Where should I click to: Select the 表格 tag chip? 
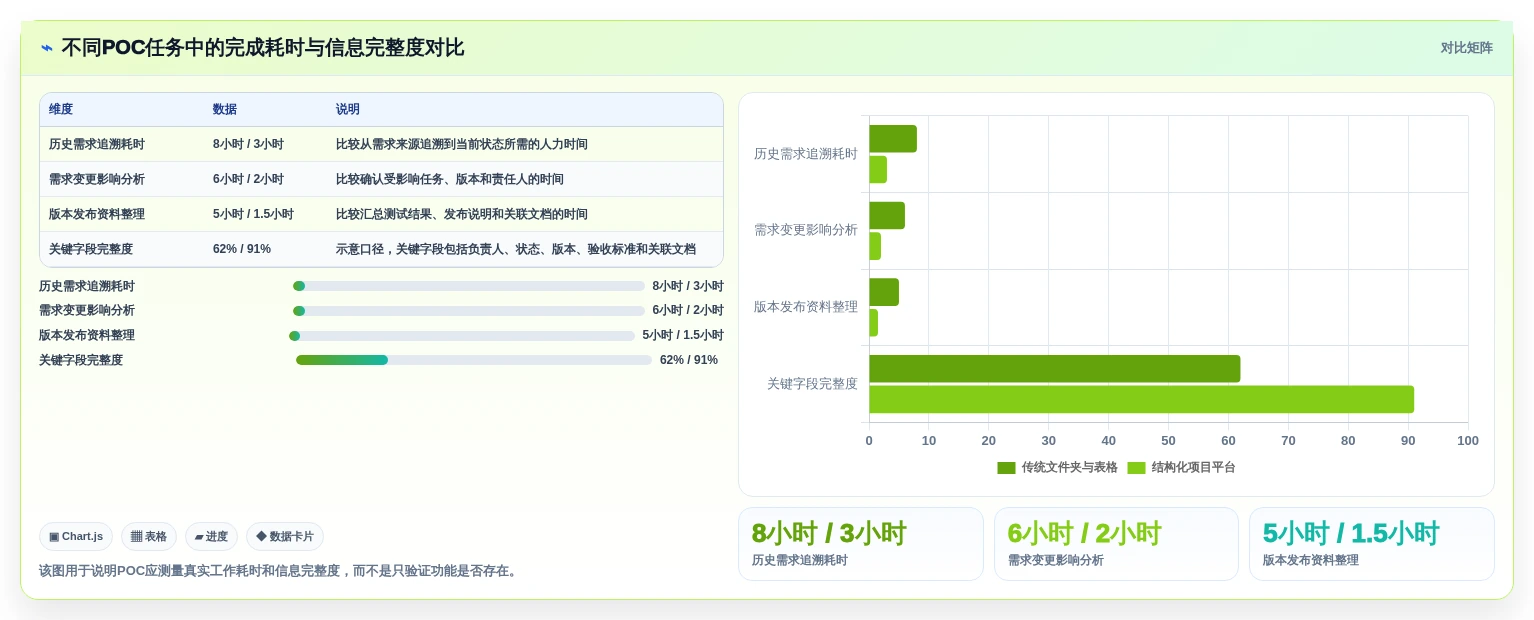coord(149,537)
